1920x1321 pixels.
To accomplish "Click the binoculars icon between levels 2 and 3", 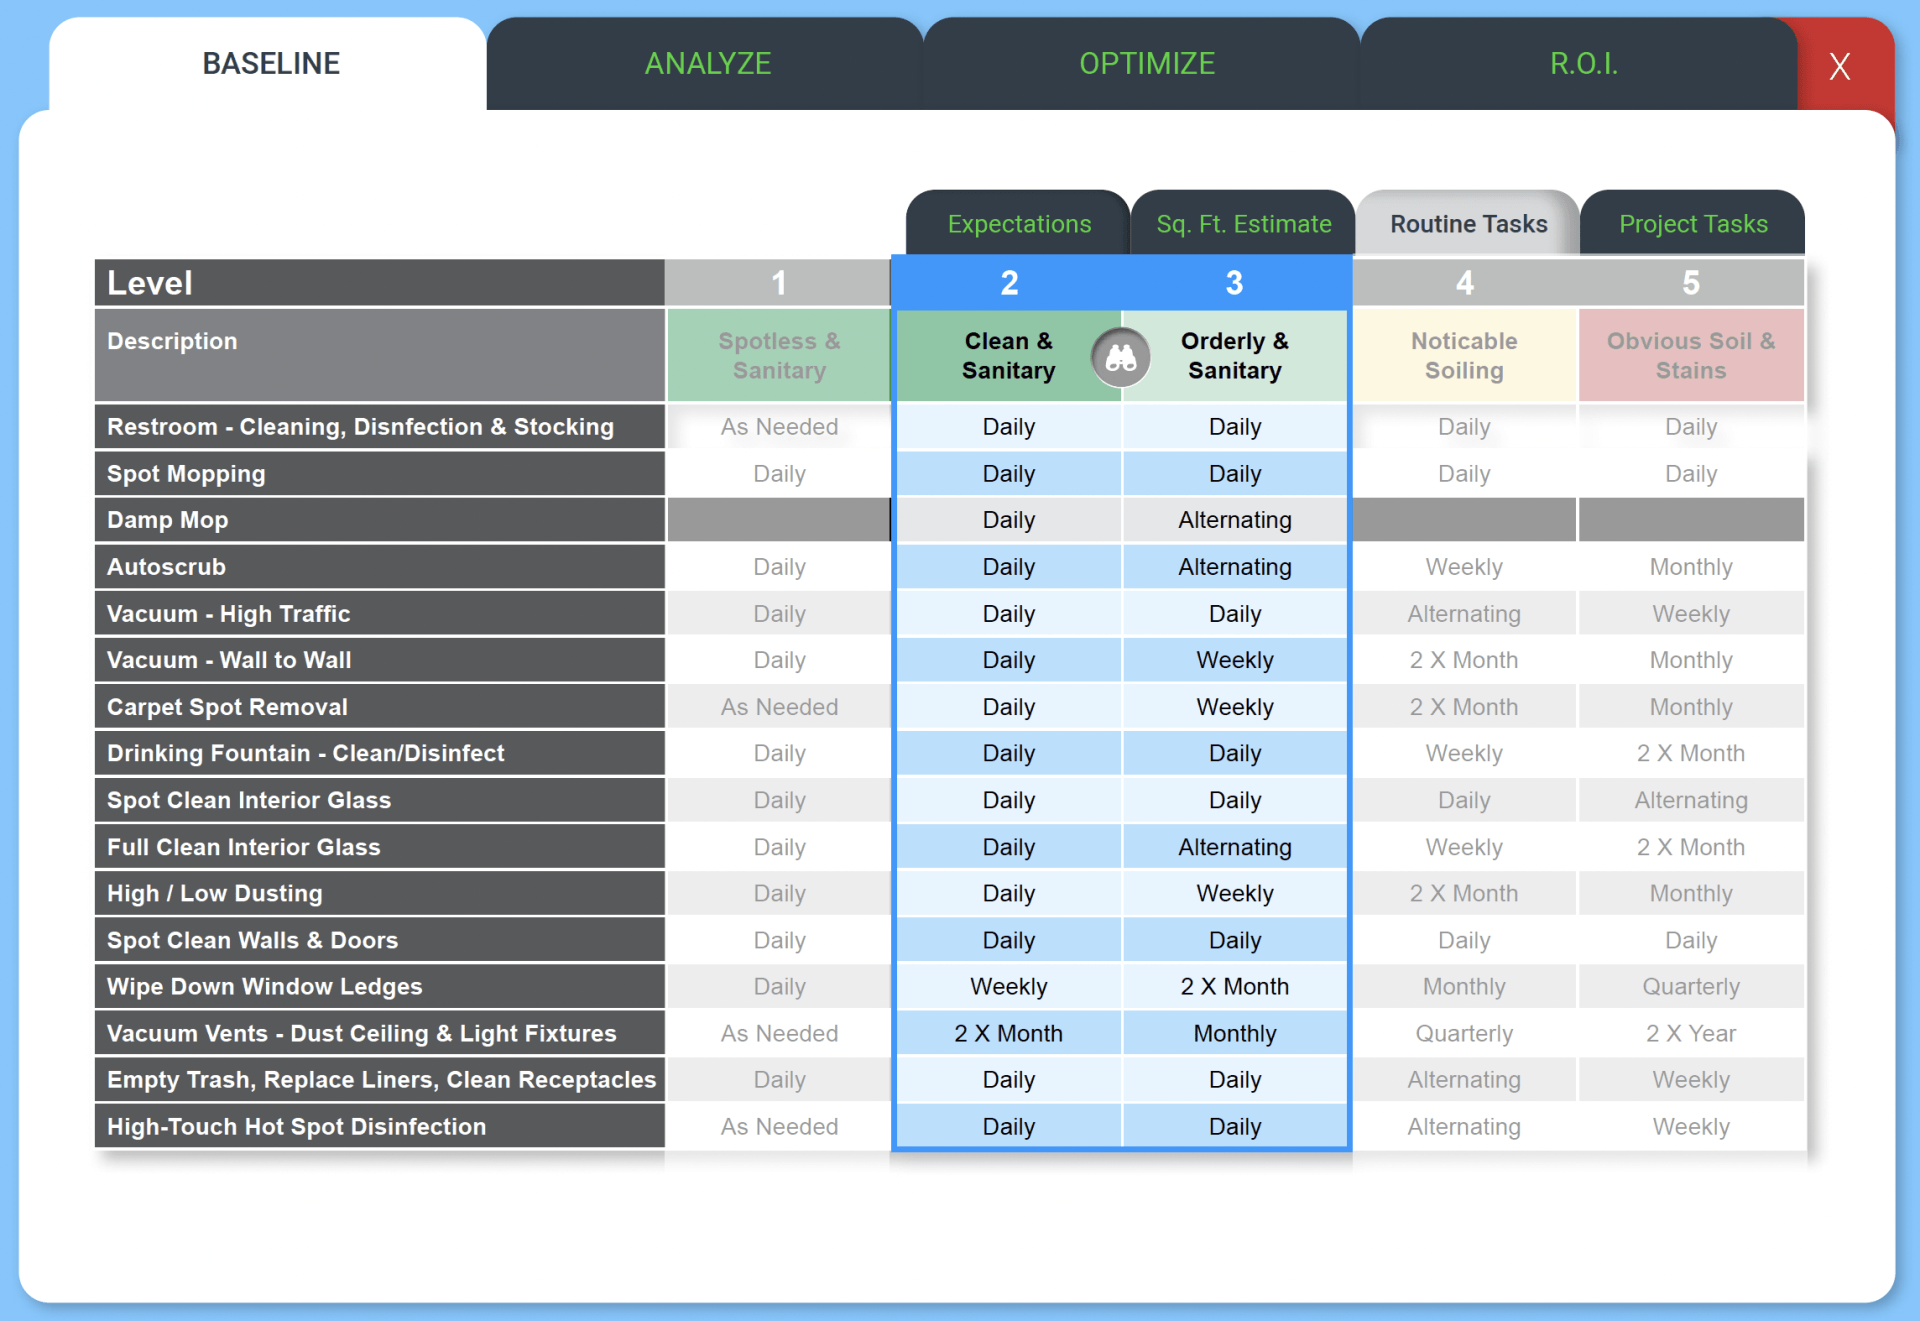I will 1121,357.
